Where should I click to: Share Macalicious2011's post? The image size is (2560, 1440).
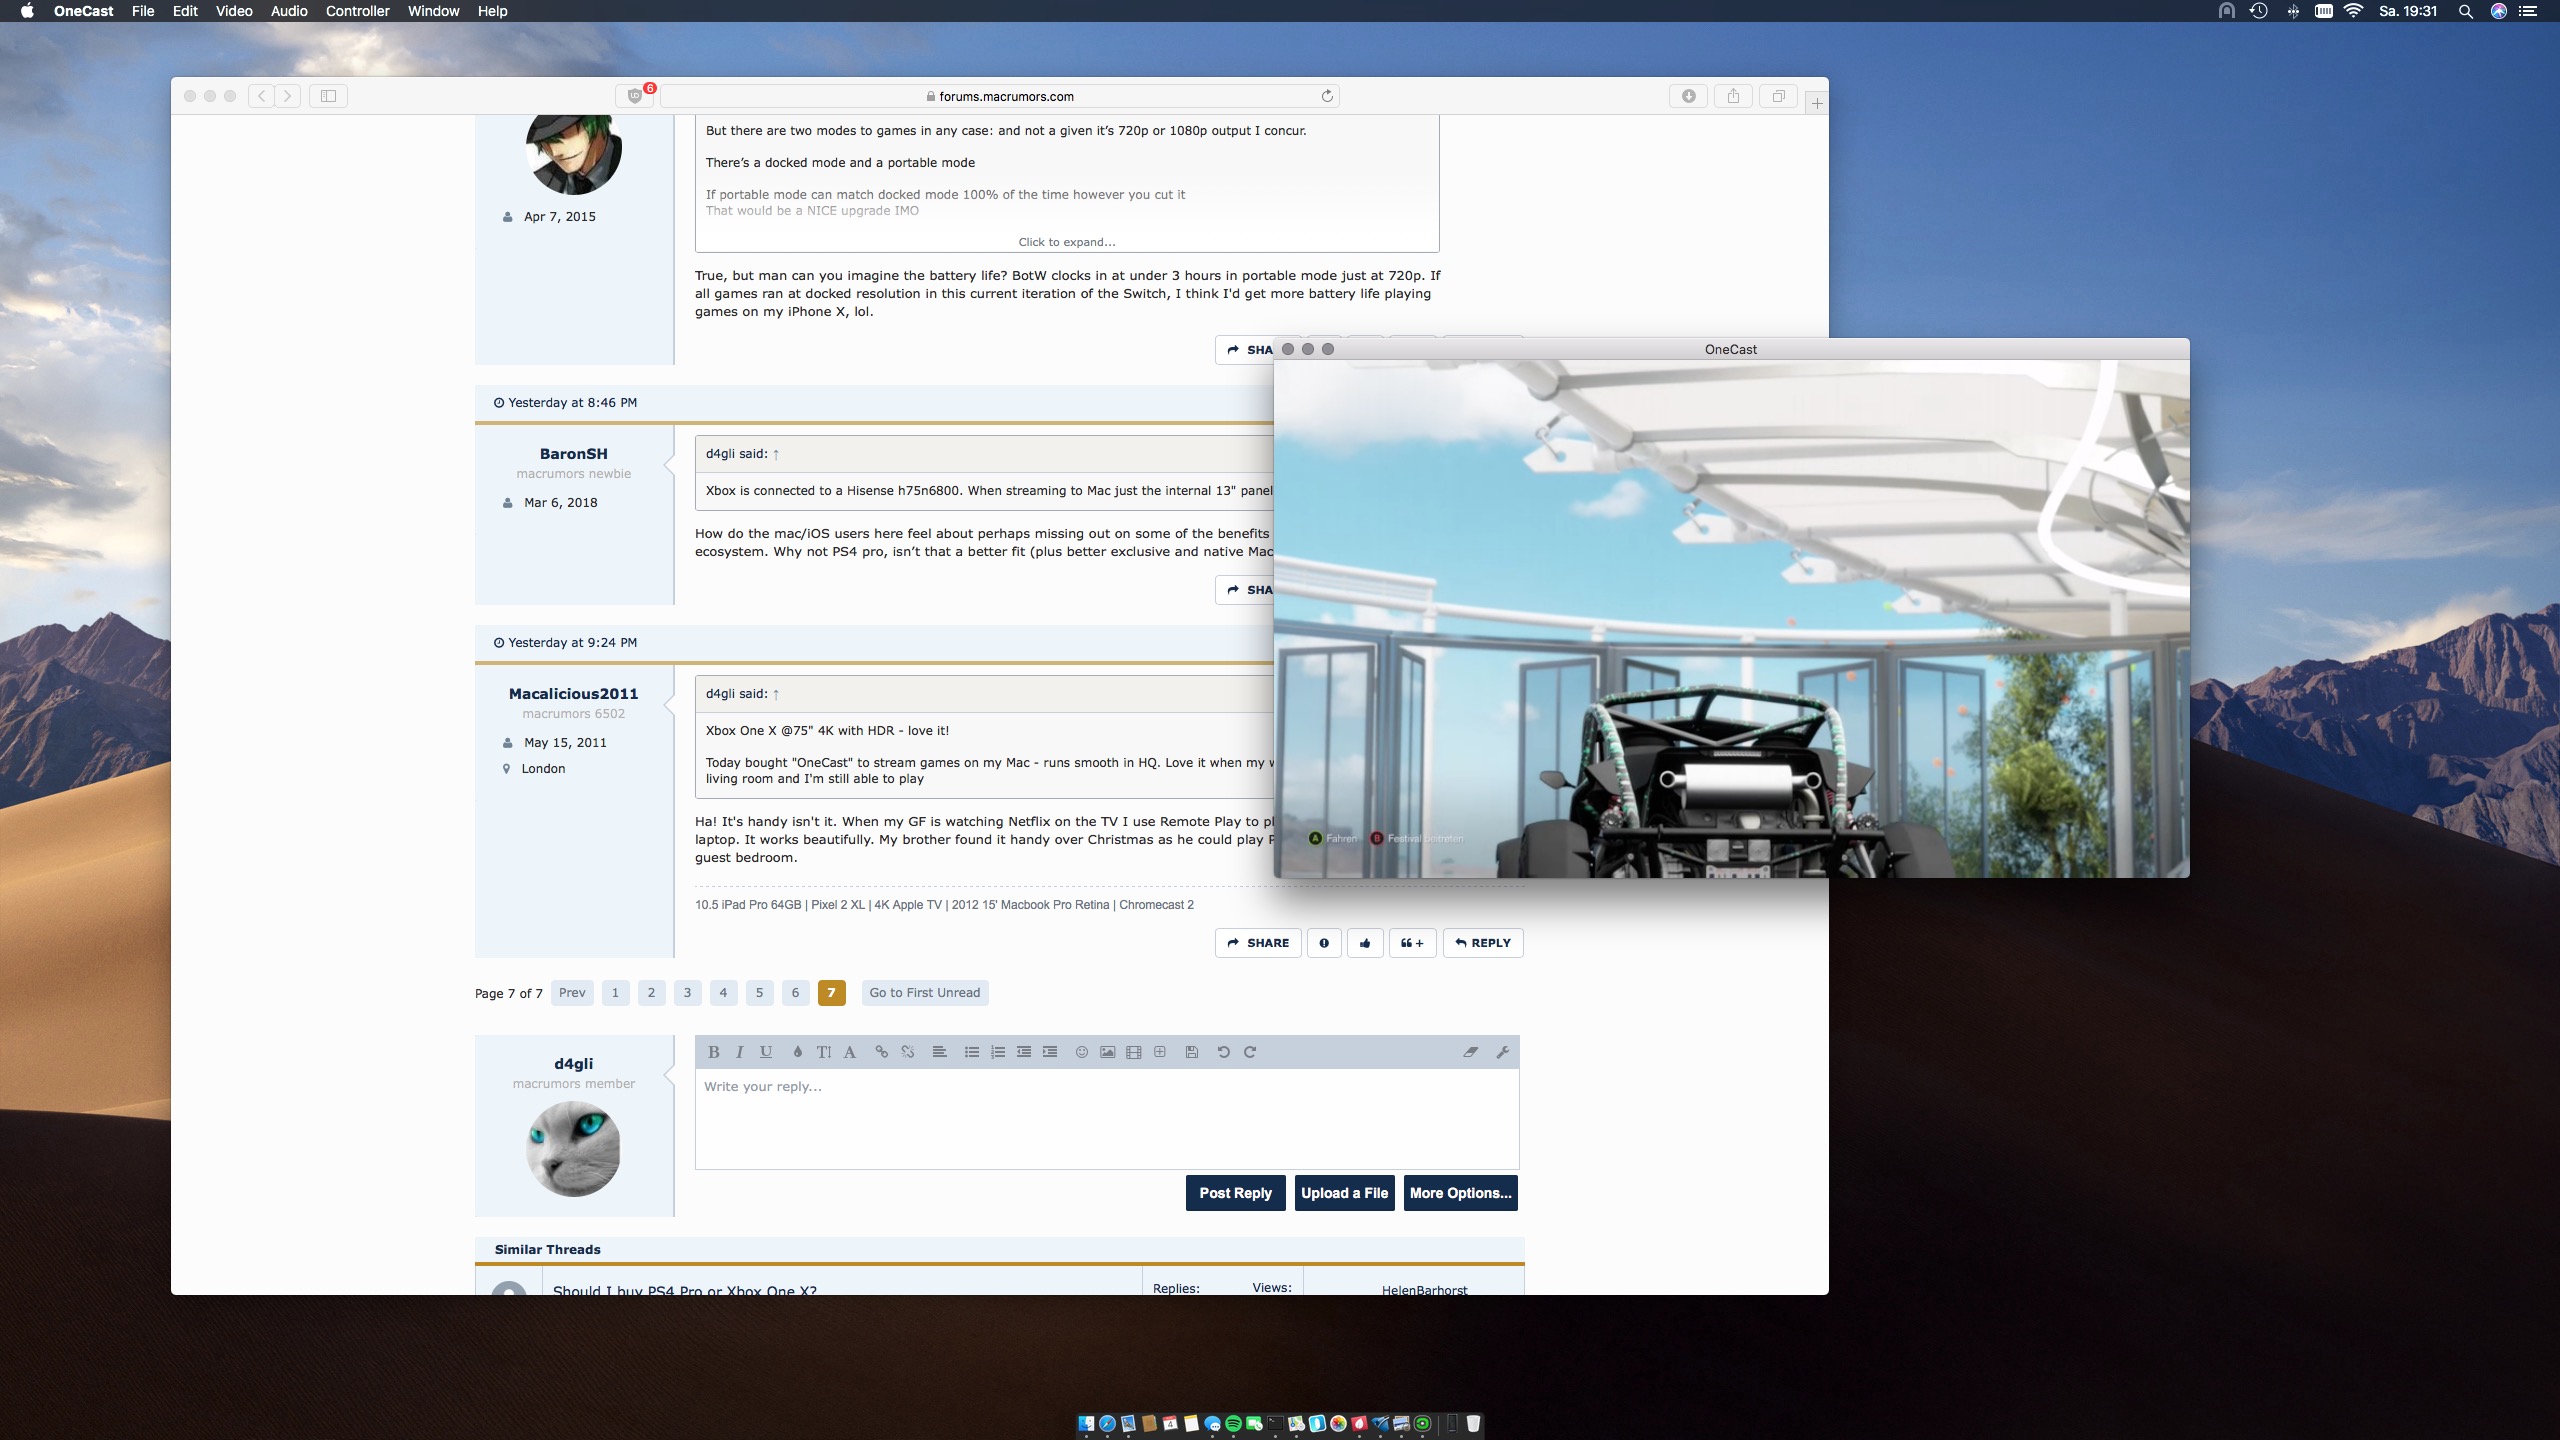click(1258, 943)
